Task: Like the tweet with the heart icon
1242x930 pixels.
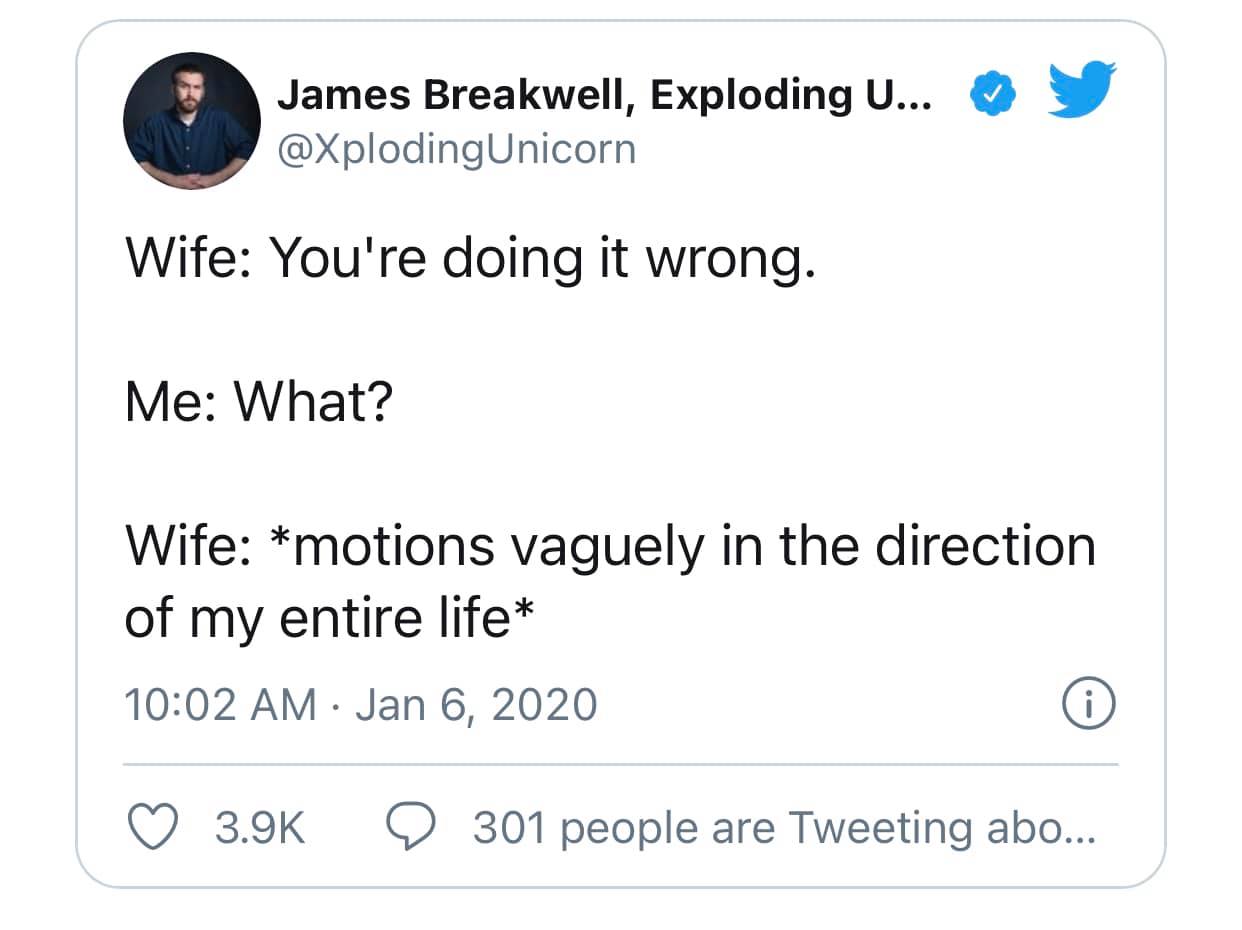Action: 152,827
